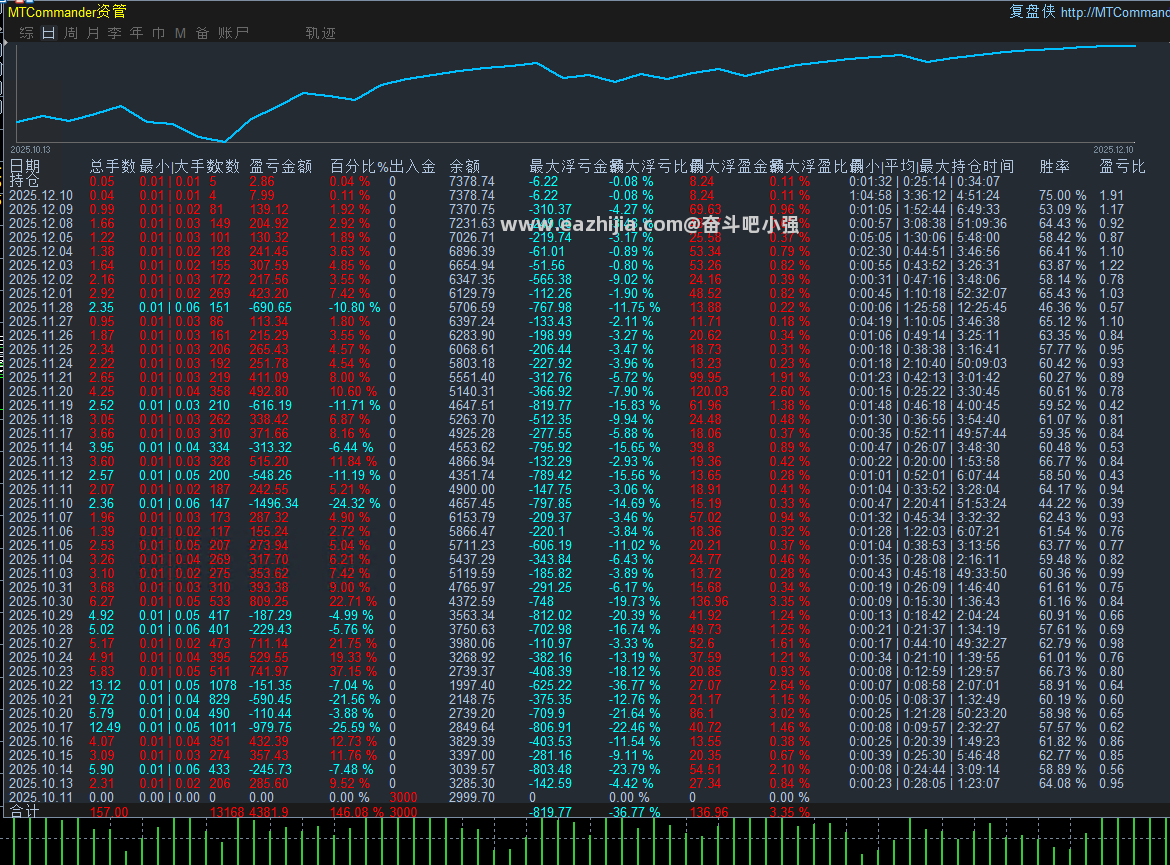Click the 日期 column header
The width and height of the screenshot is (1170, 865).
(25, 166)
